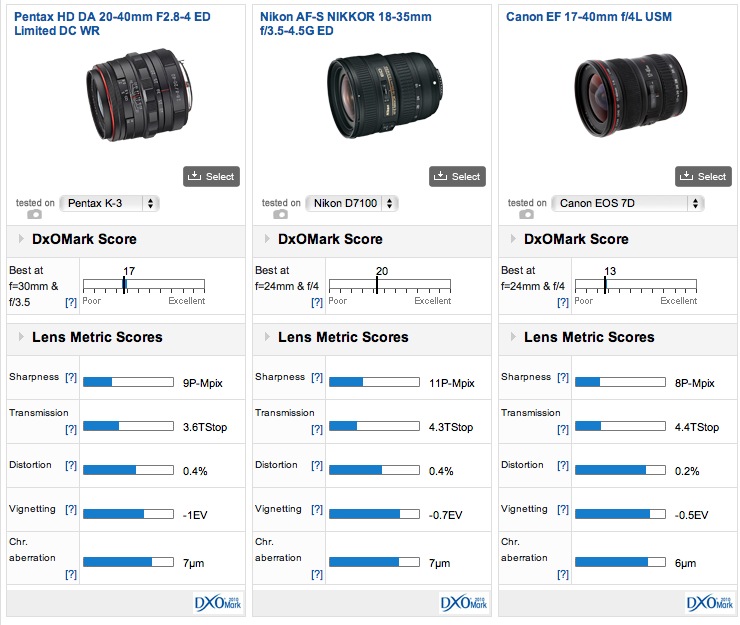Screen dimensions: 740x625
Task: Collapse the Nikon Lens Metric Scores section
Action: pos(267,337)
